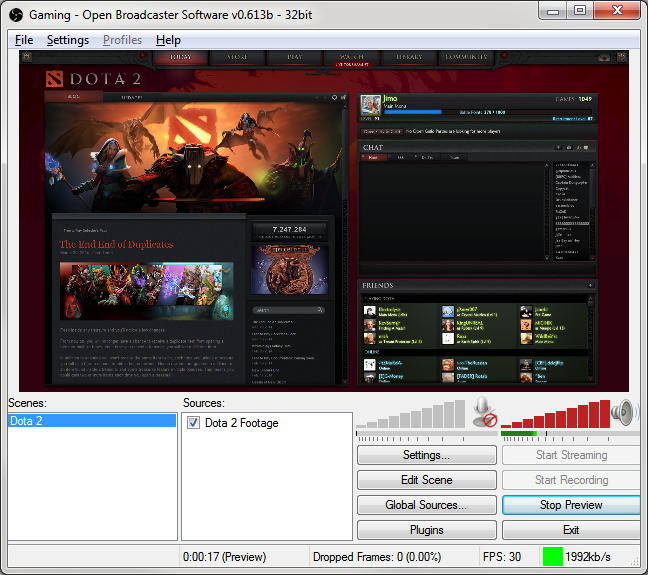Stop the preview
The width and height of the screenshot is (648, 575).
(571, 505)
